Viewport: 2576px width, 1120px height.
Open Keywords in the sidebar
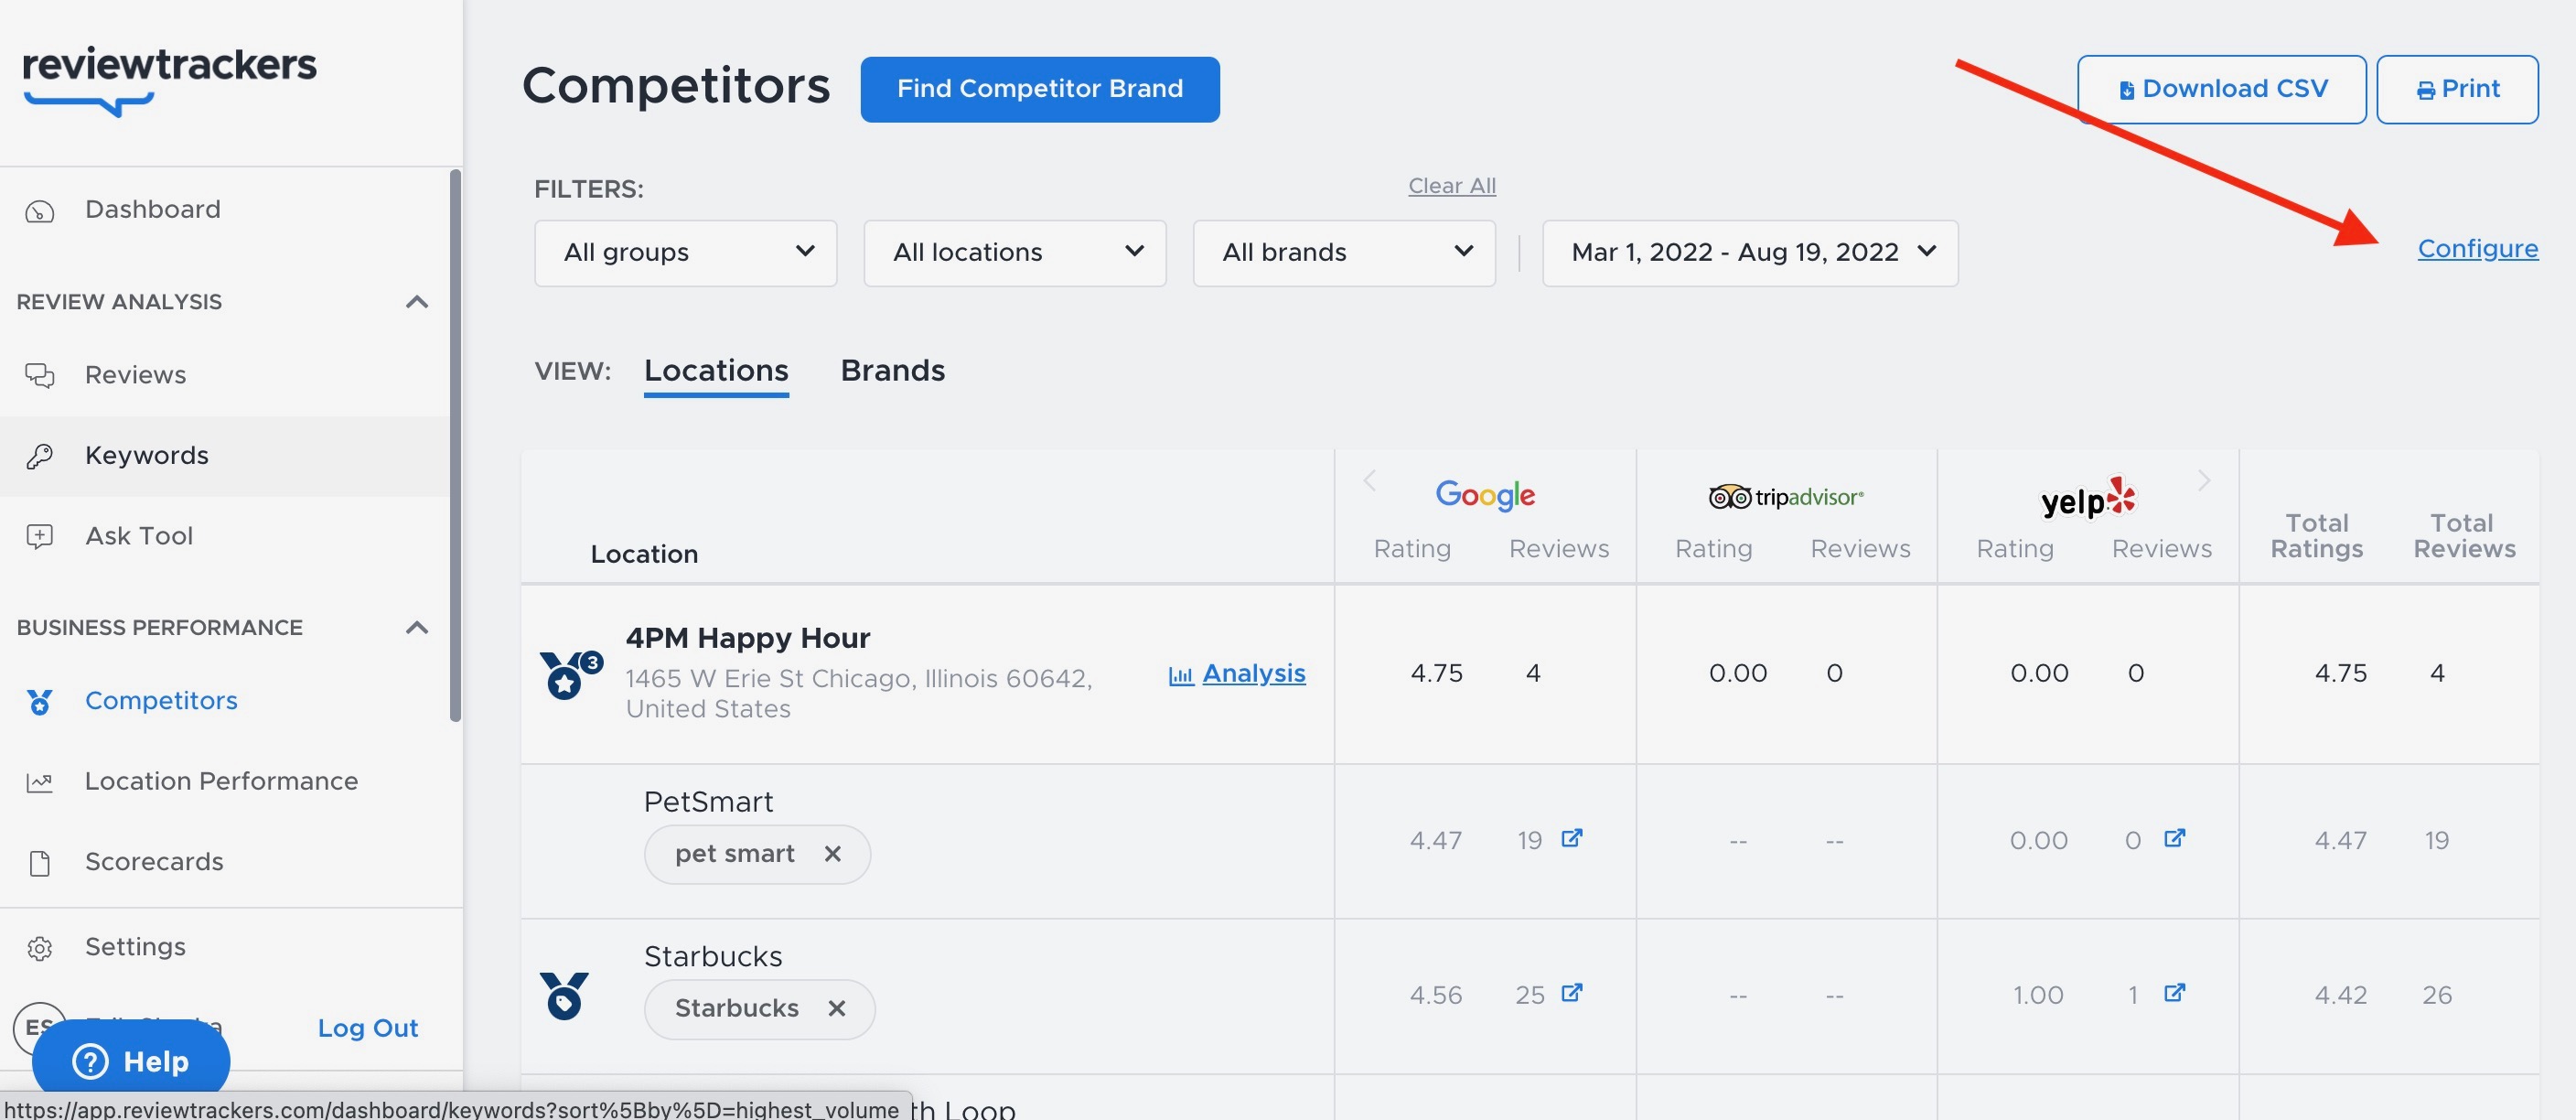[x=146, y=456]
